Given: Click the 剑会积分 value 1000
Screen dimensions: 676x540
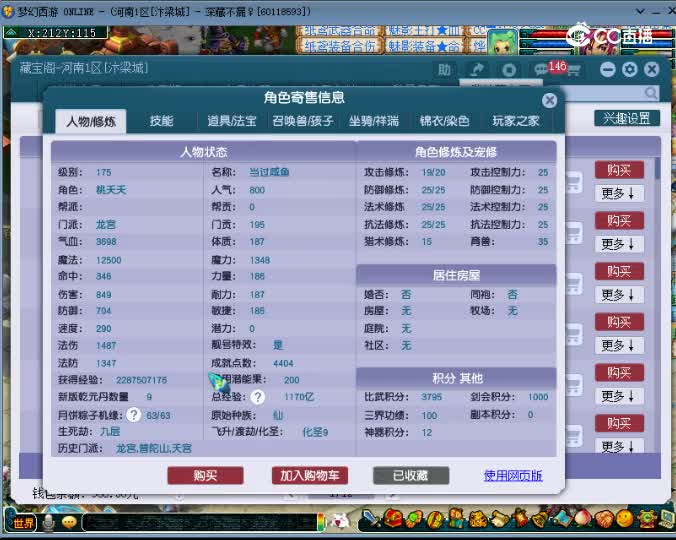Looking at the screenshot, I should 538,397.
